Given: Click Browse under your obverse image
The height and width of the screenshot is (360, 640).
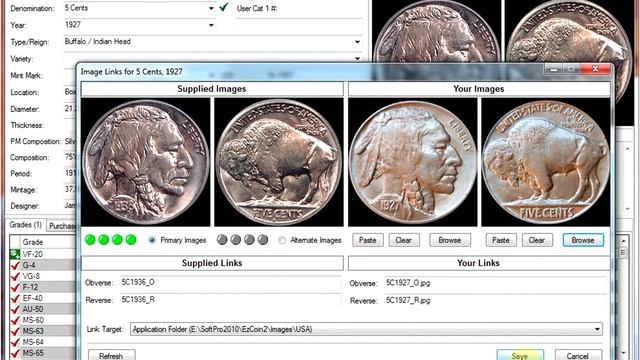Looking at the screenshot, I should (x=449, y=240).
